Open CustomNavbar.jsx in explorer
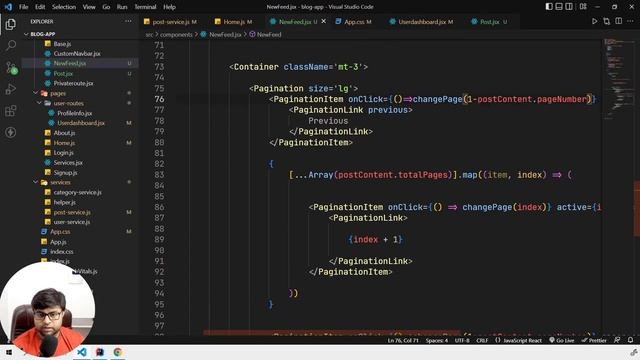The image size is (640, 360). click(77, 53)
